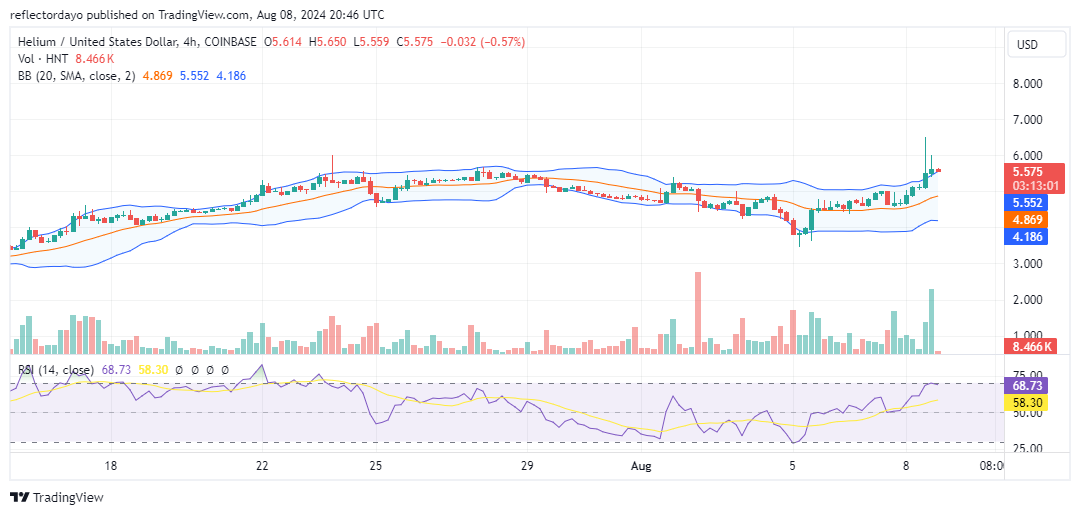Click the 4.186 lower band label on the price axis

1027,237
